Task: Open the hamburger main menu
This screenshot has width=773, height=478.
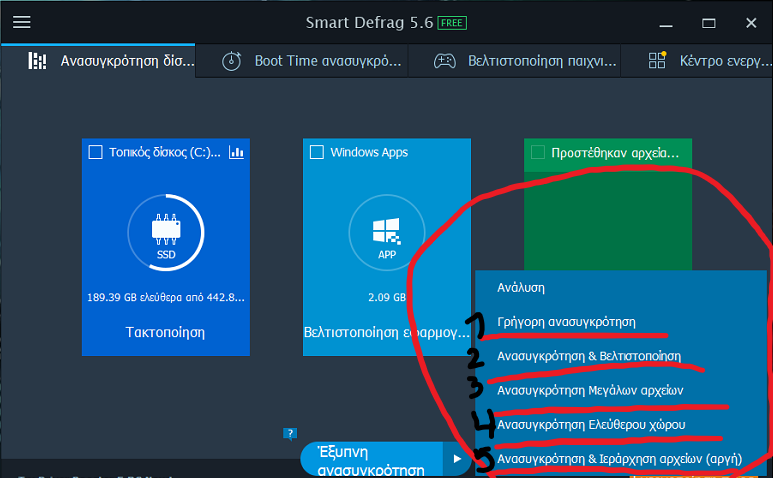Action: tap(22, 22)
